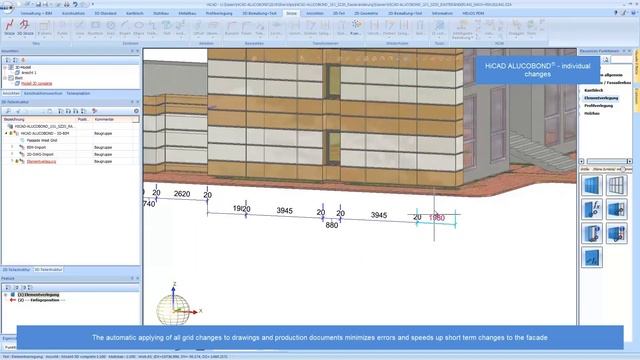Click the magenta 1980 grid dimension
Viewport: 640px width, 360px height.
(437, 218)
